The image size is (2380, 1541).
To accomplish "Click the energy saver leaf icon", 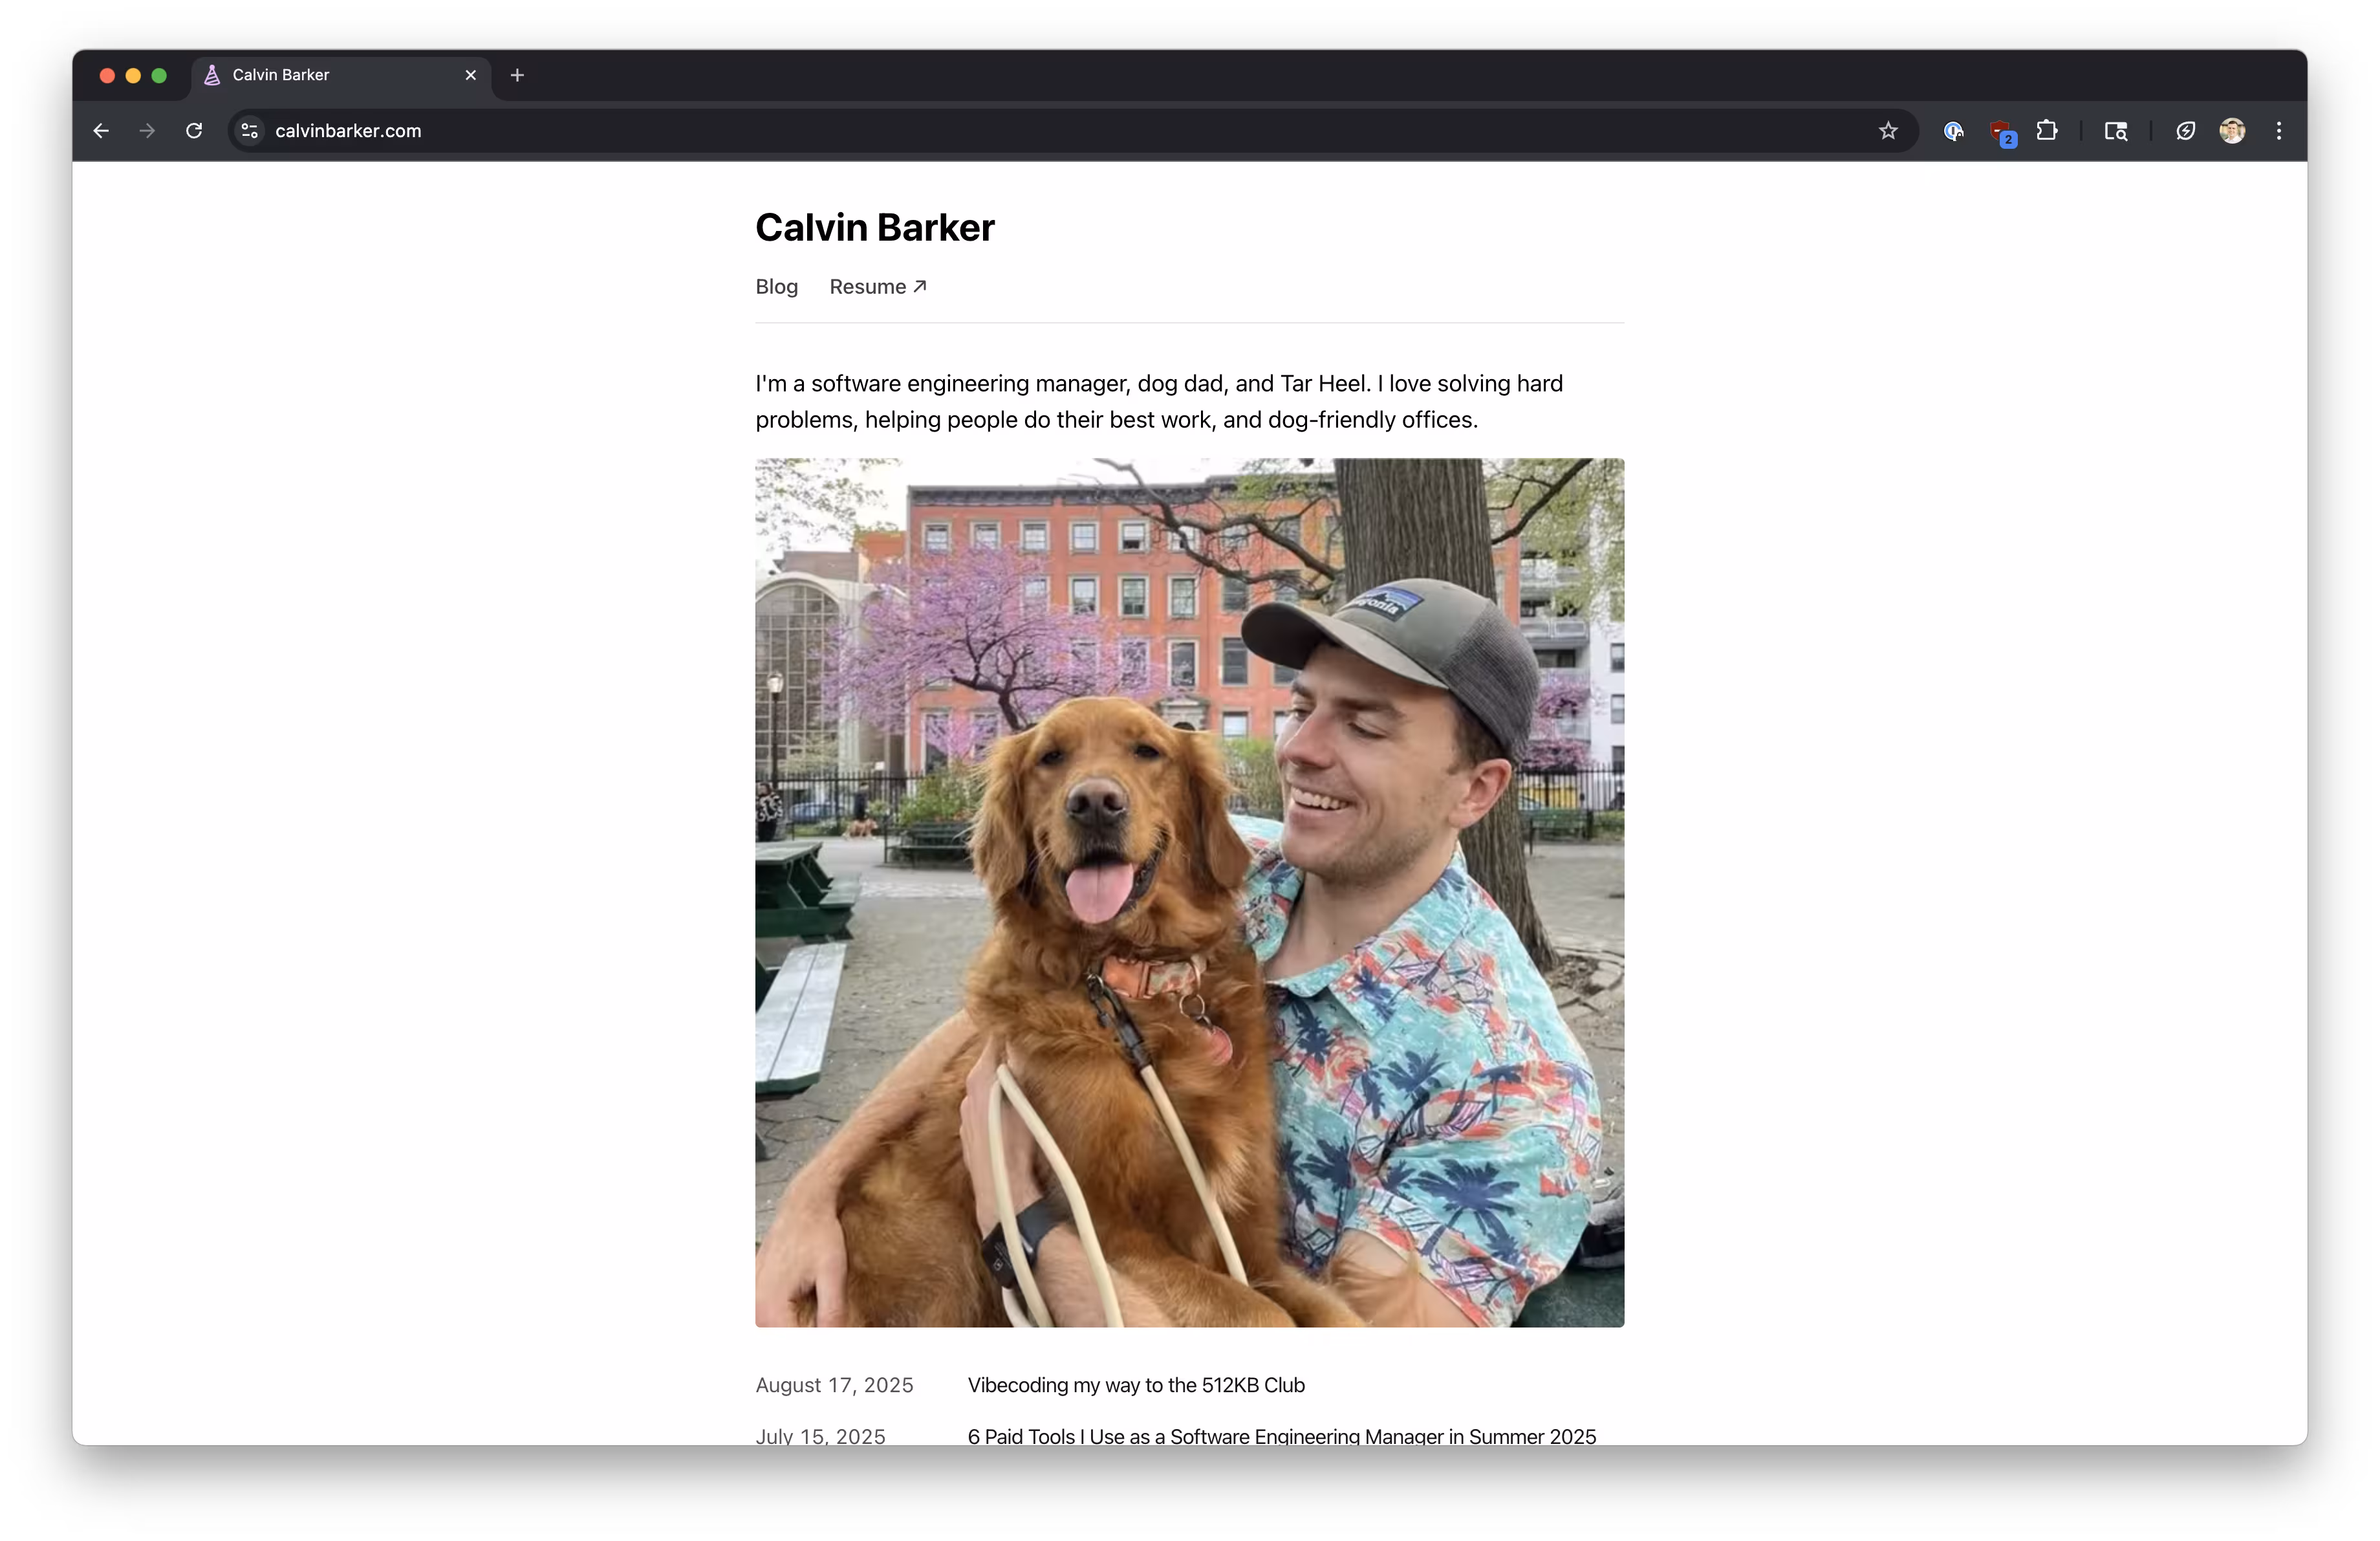I will (2185, 130).
